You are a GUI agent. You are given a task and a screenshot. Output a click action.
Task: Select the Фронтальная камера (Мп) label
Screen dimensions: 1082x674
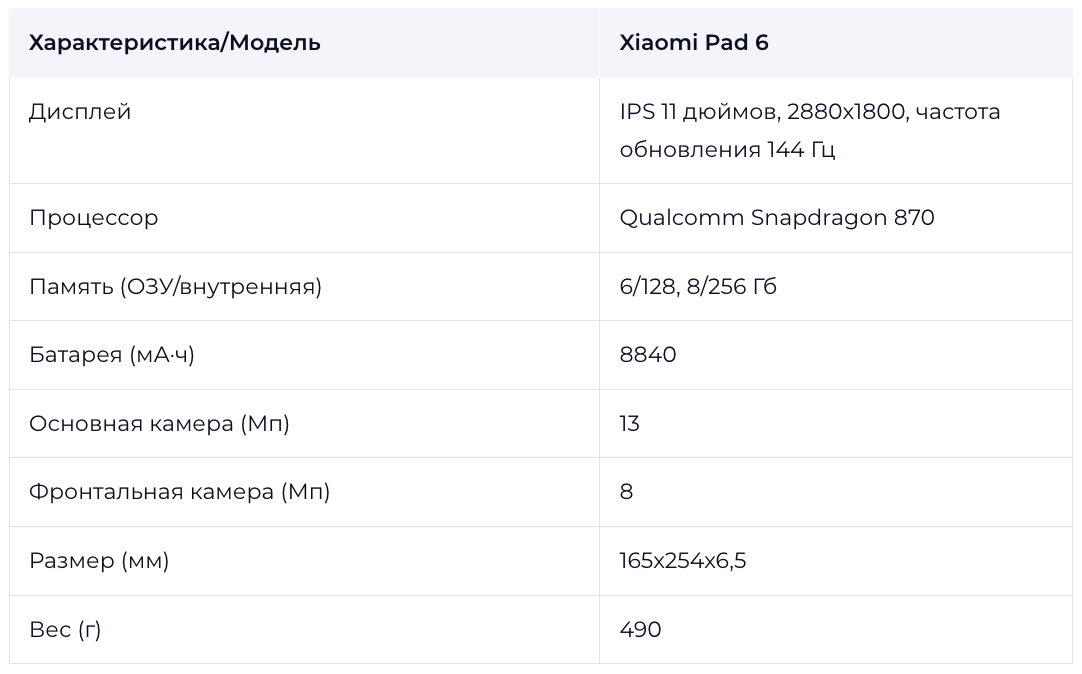(179, 492)
